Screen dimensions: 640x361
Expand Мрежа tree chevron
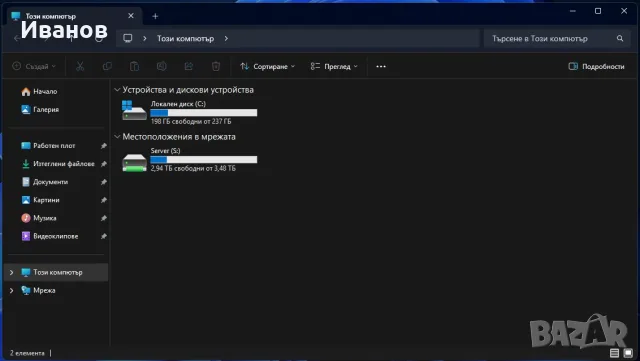coord(11,290)
